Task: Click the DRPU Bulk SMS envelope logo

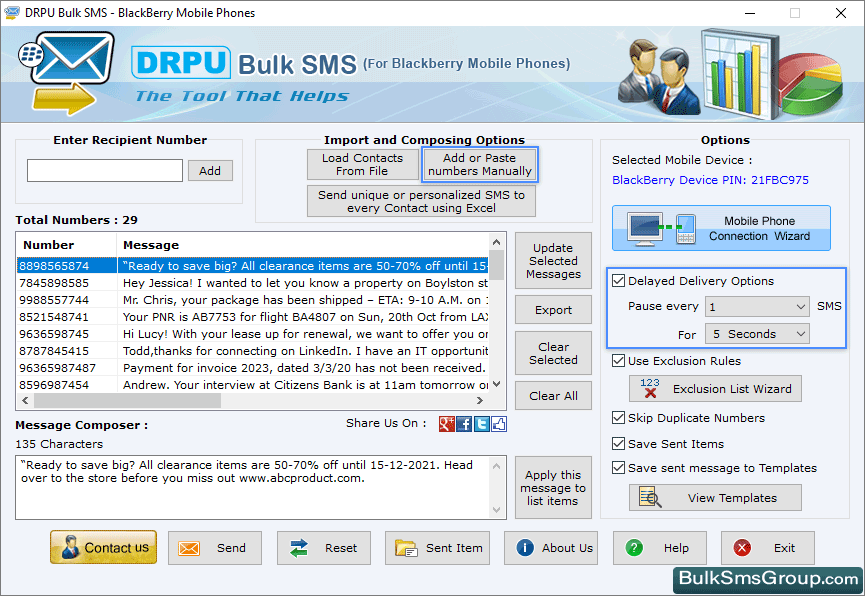Action: point(67,72)
